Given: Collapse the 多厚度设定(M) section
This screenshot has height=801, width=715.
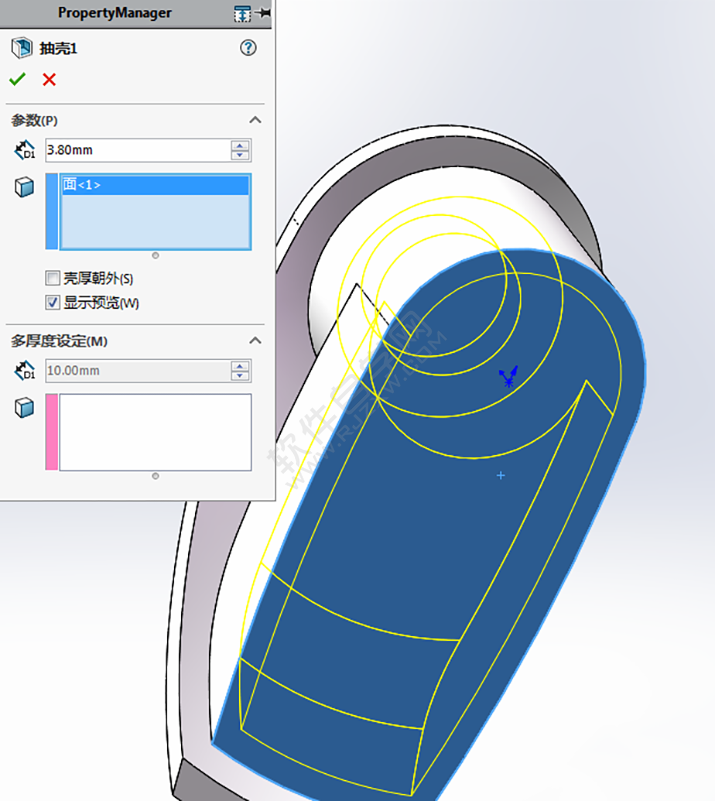Looking at the screenshot, I should pyautogui.click(x=255, y=341).
